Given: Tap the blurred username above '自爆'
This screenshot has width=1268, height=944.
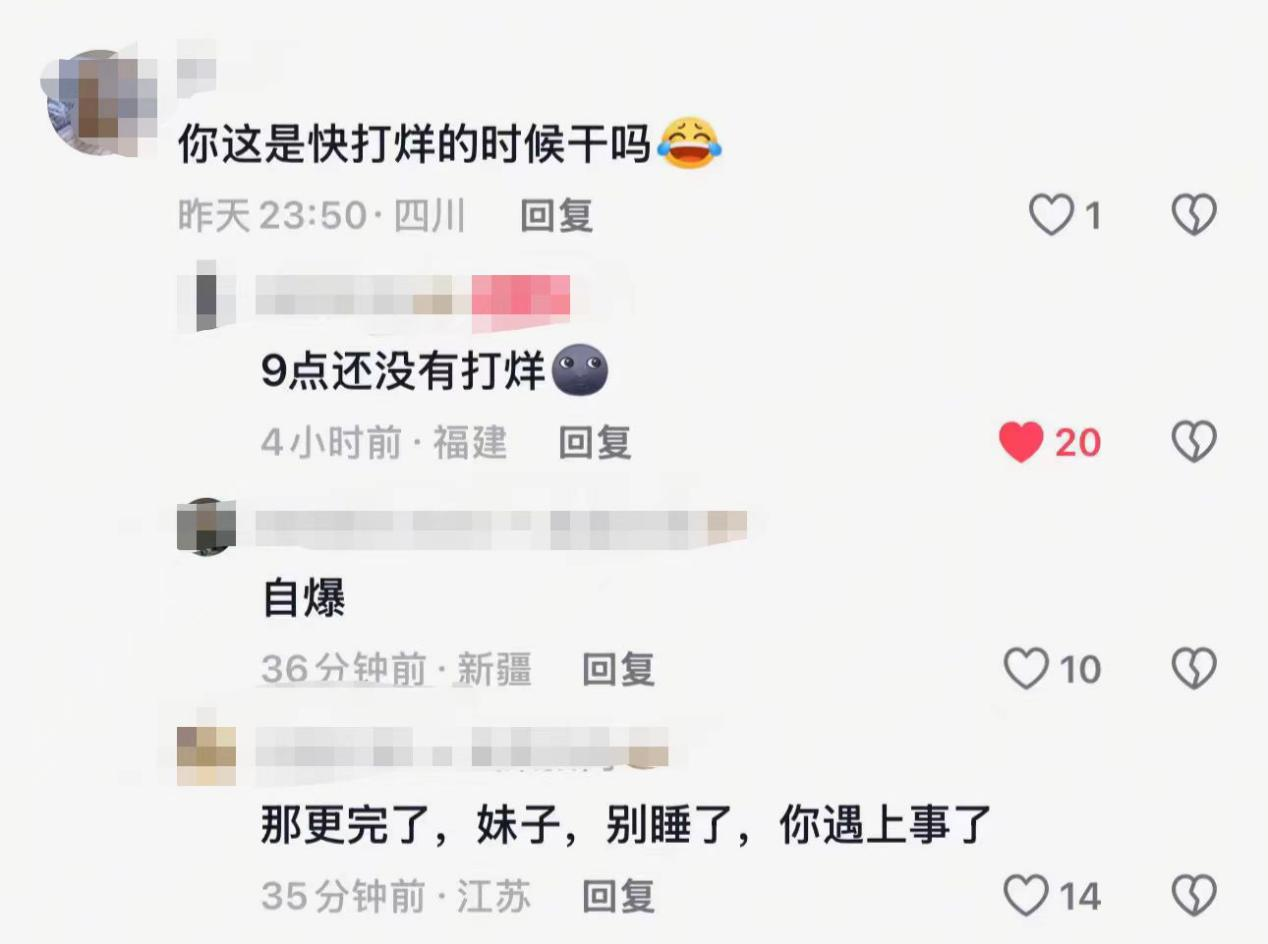Looking at the screenshot, I should point(501,527).
